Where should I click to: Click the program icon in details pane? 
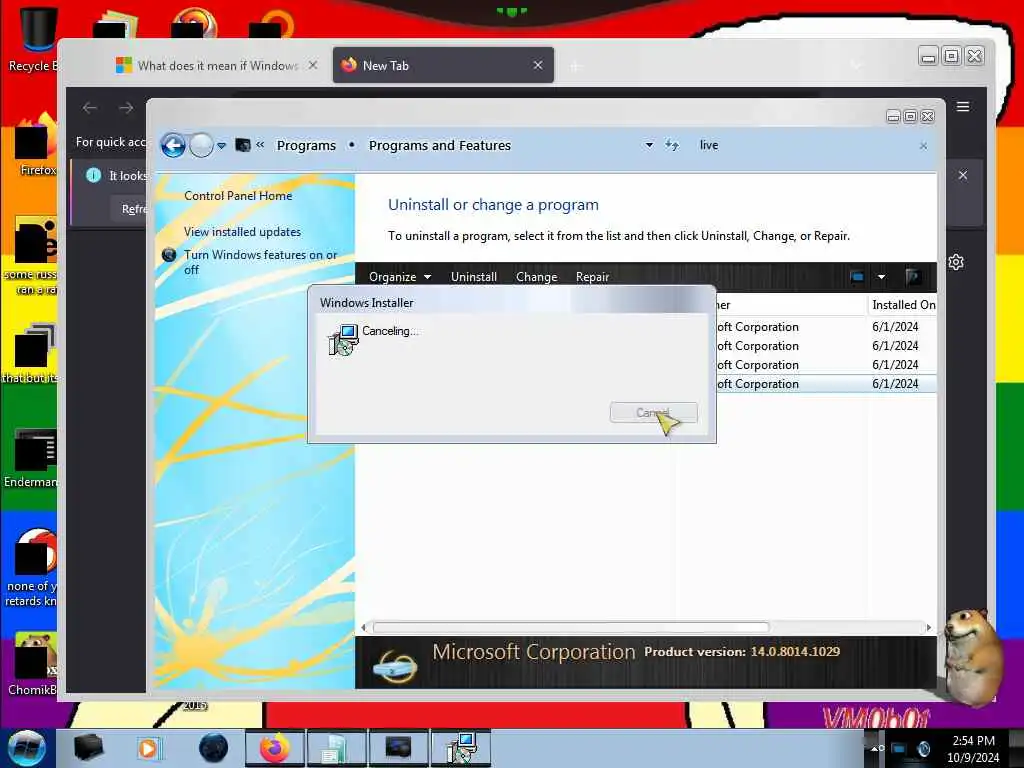395,665
